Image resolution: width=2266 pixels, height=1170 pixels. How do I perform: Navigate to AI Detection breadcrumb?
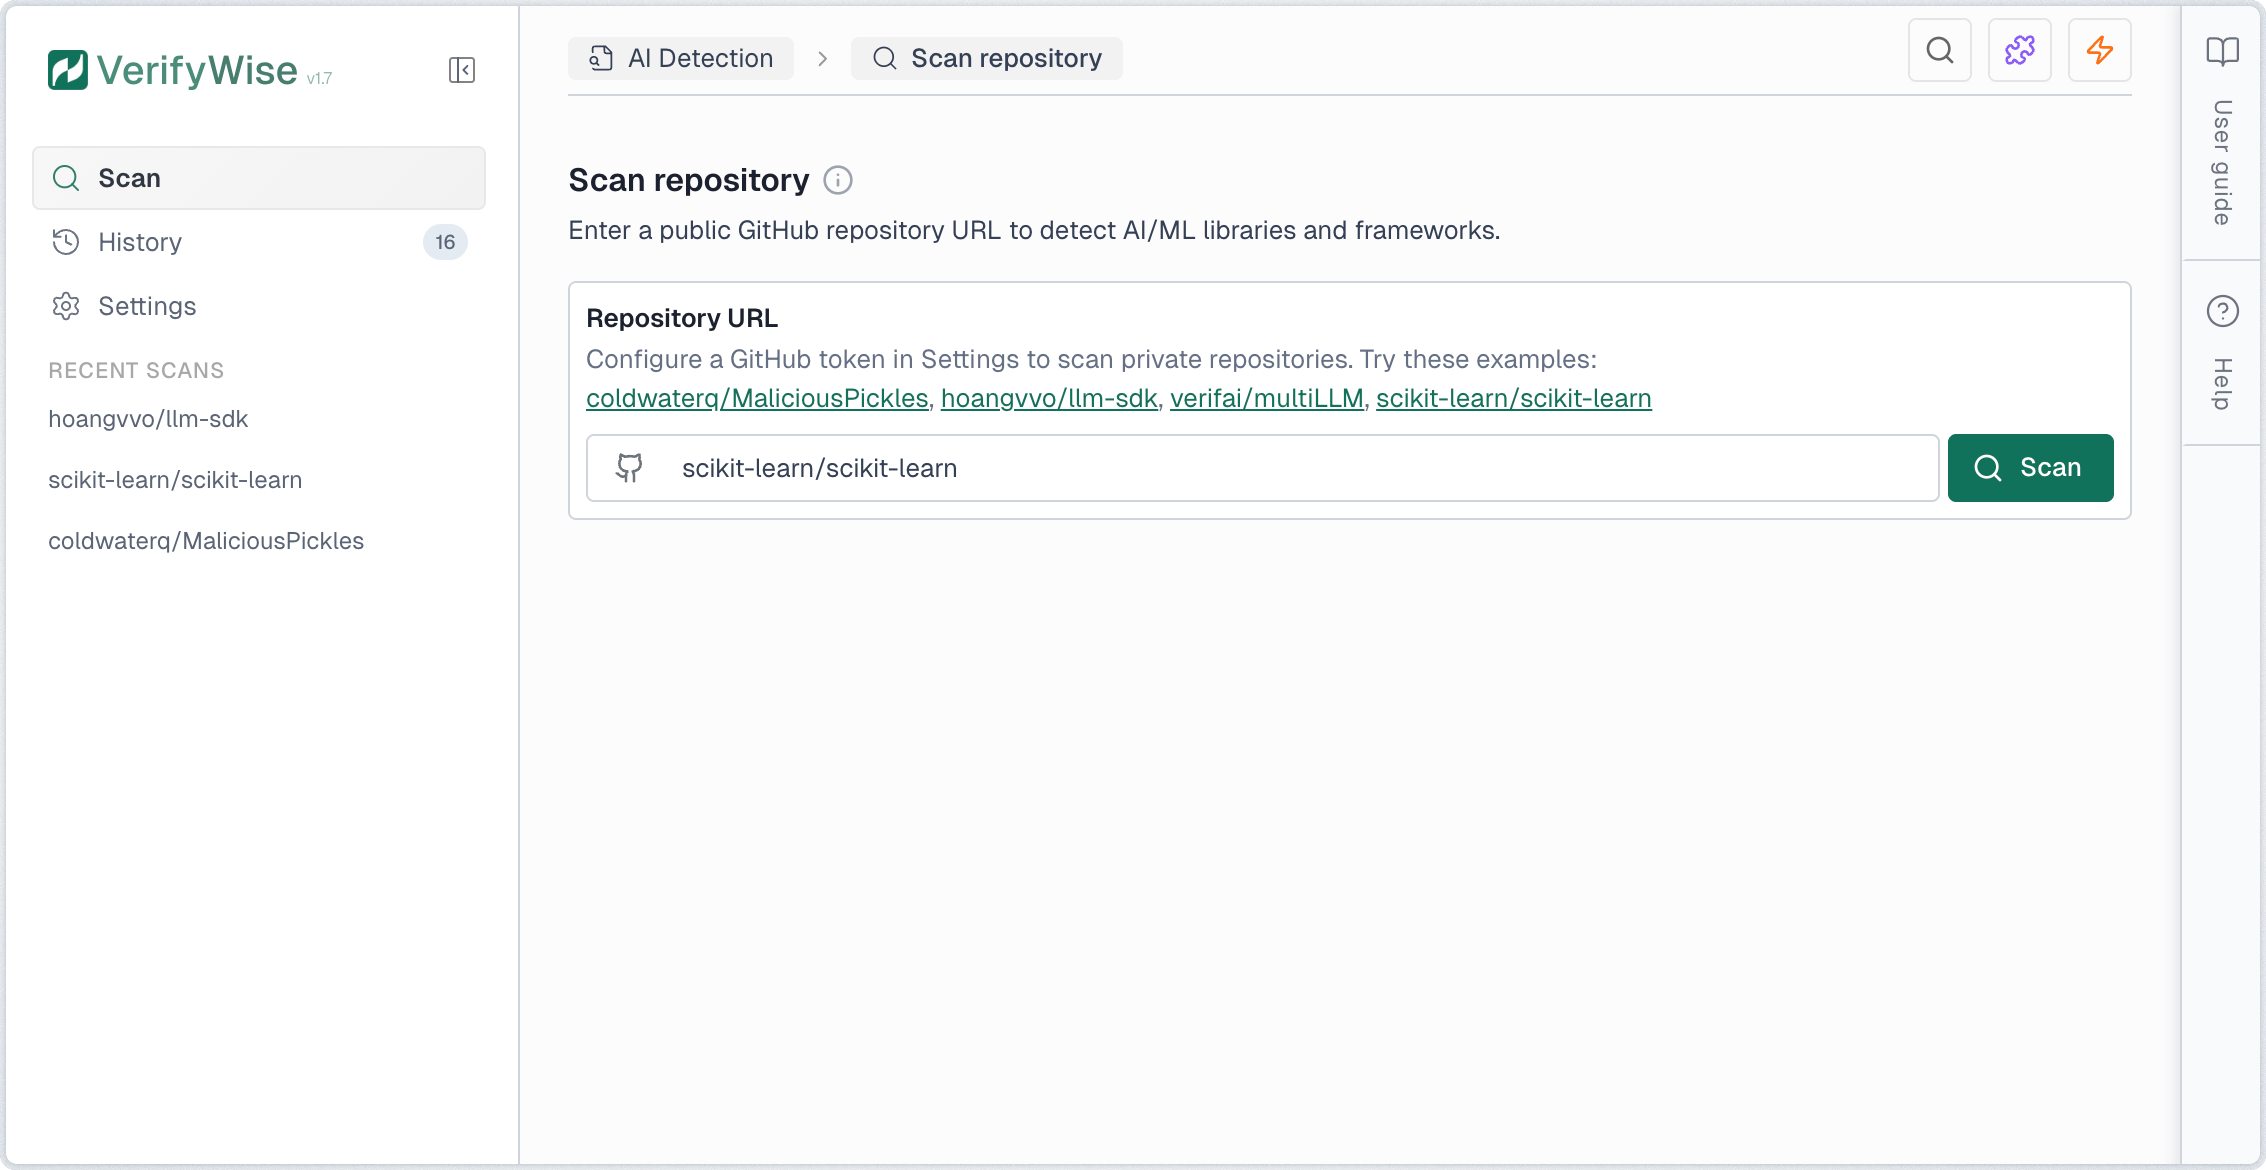pyautogui.click(x=680, y=58)
